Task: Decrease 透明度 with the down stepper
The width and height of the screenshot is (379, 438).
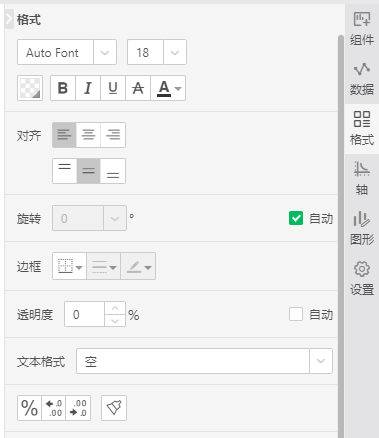Action: tap(115, 320)
